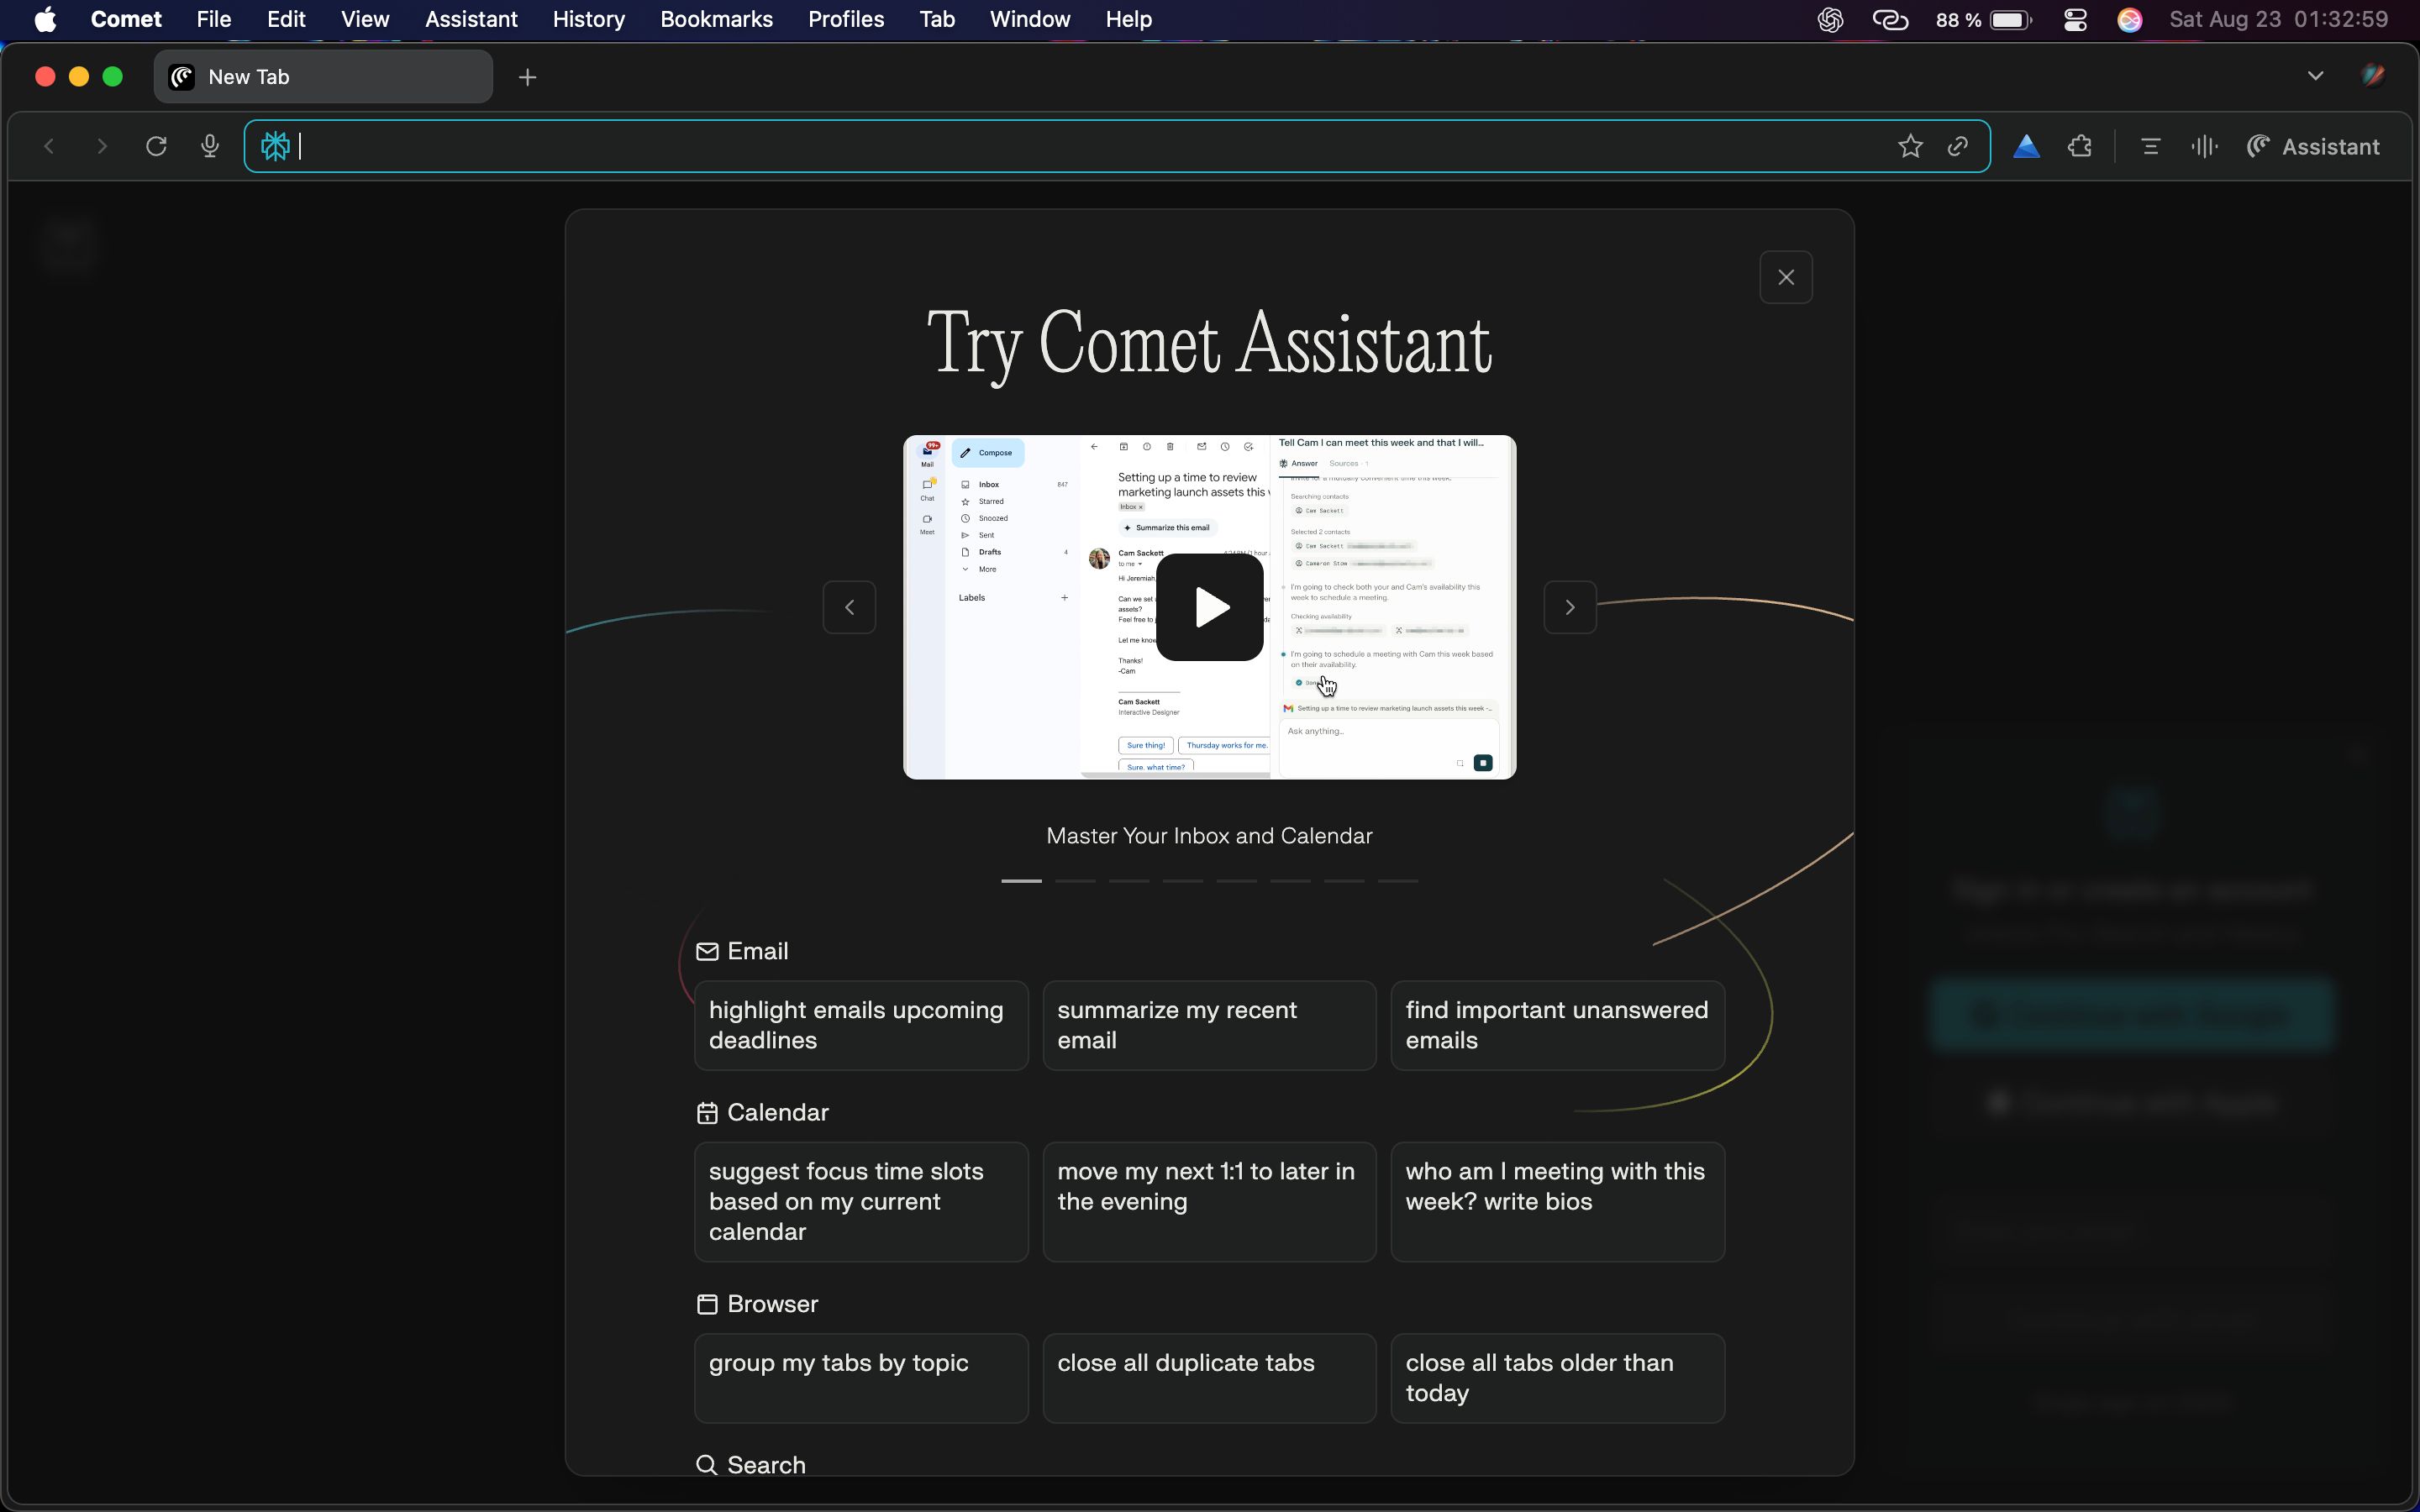The width and height of the screenshot is (2420, 1512).
Task: Click the browser back arrow
Action: coord(48,146)
